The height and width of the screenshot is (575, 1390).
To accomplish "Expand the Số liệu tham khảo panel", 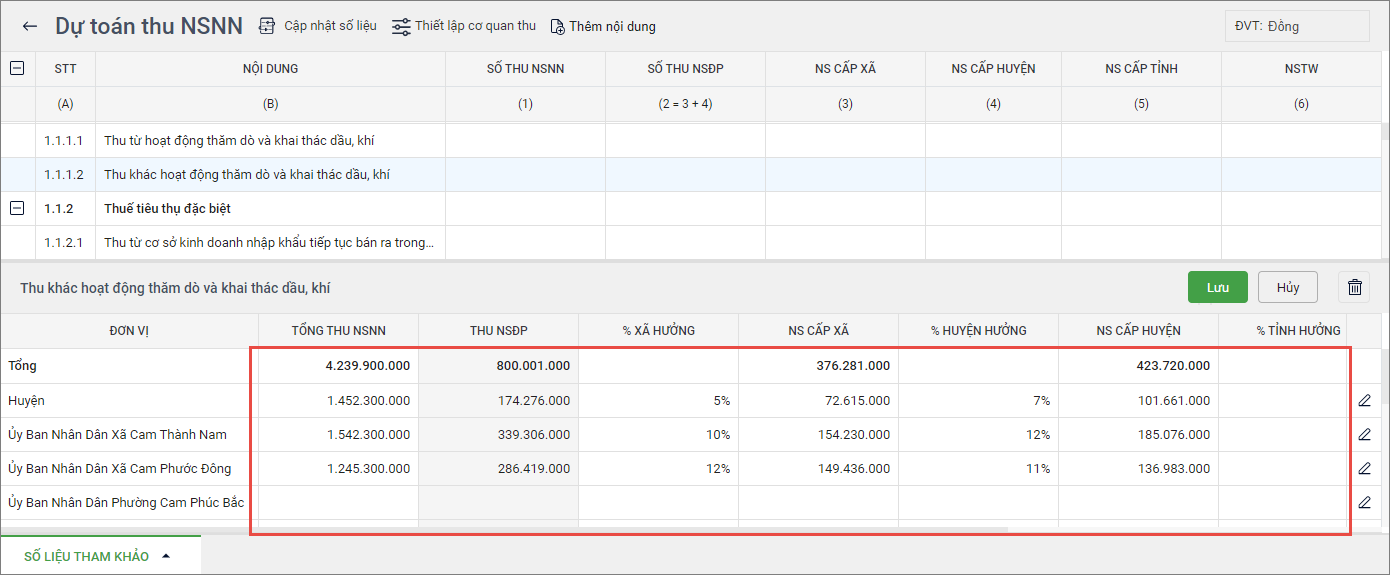I will click(x=99, y=556).
